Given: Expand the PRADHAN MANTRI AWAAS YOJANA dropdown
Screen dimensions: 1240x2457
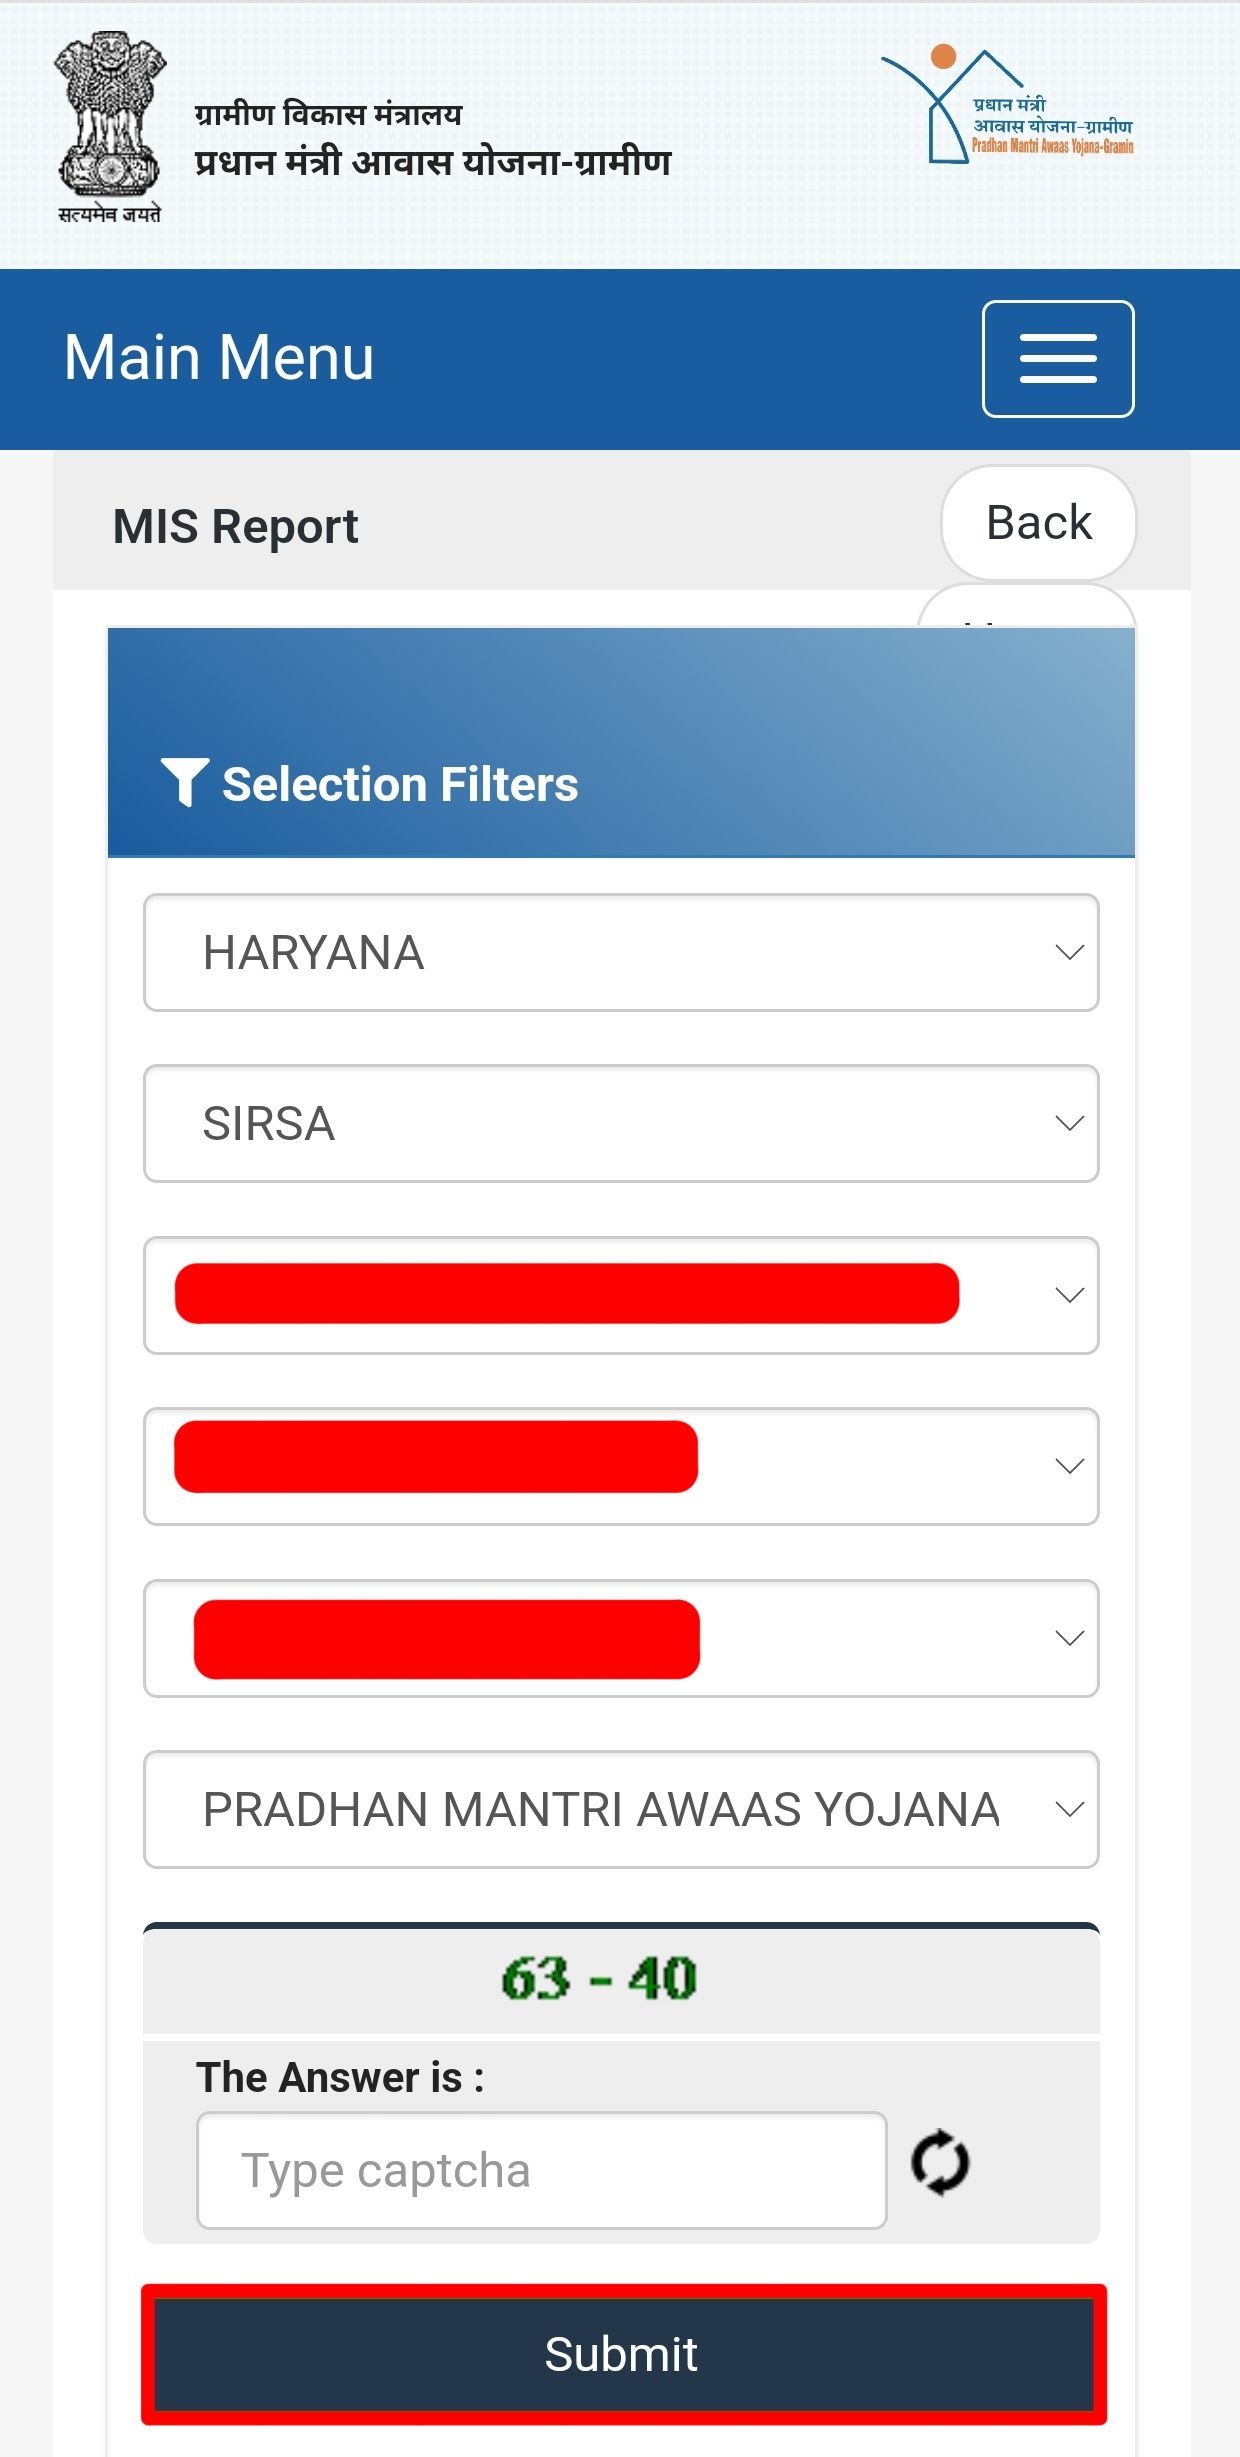Looking at the screenshot, I should pos(621,1809).
